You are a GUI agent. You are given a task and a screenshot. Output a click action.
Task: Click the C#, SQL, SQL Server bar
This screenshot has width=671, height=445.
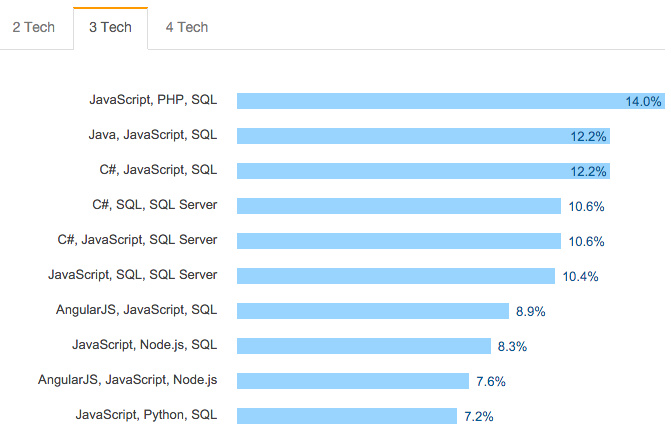pos(399,206)
